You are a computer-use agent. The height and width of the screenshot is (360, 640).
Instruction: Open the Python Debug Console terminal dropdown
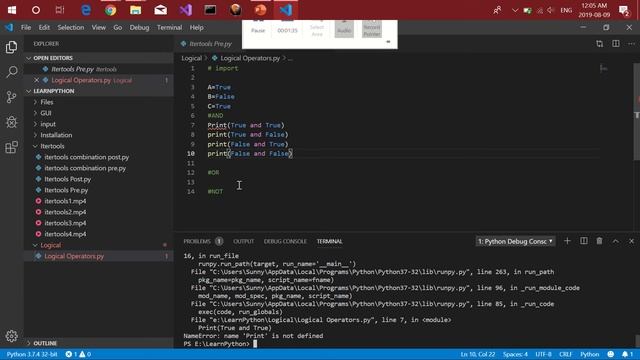click(x=515, y=241)
